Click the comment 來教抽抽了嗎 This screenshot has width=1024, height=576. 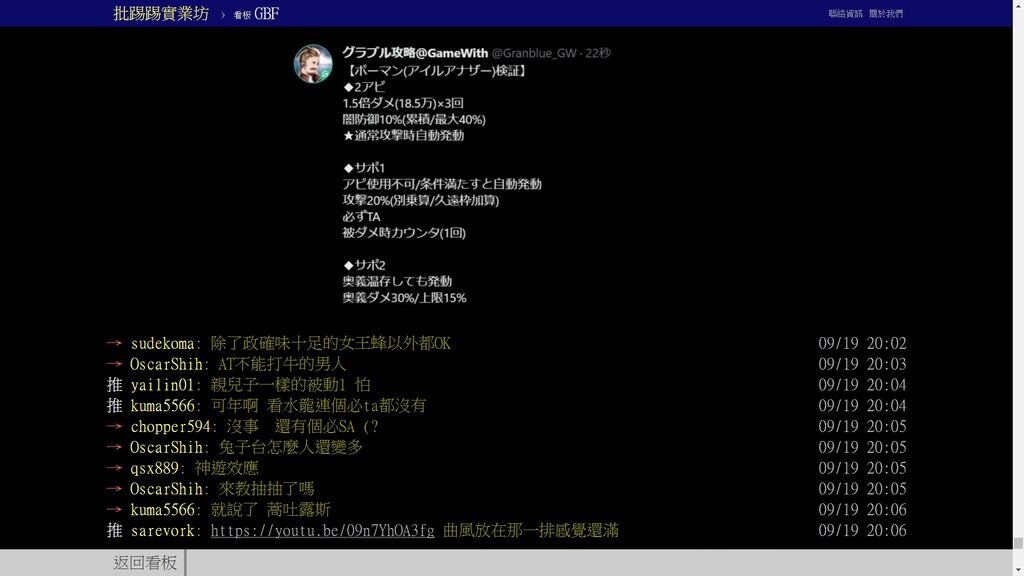266,489
